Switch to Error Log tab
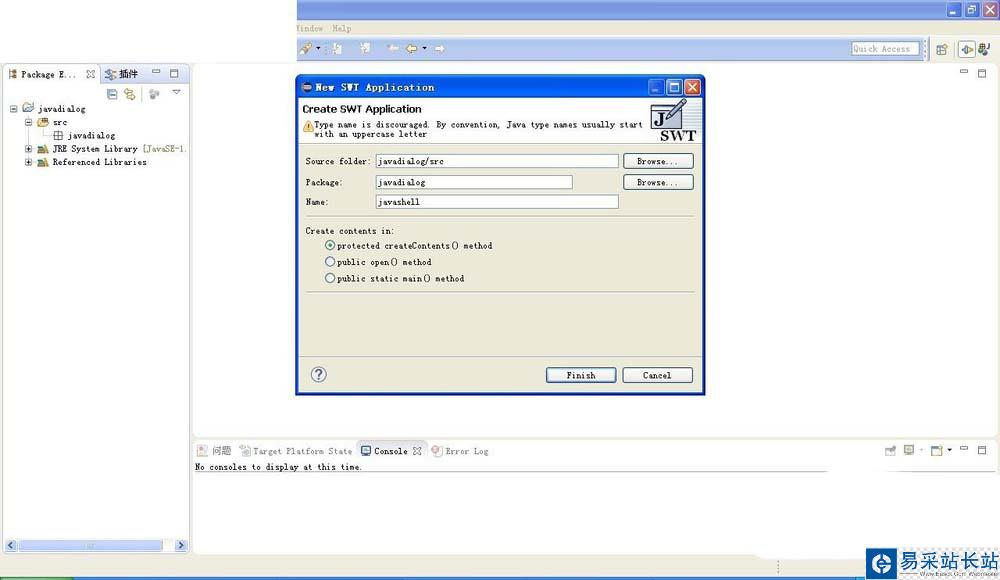1000x580 pixels. (460, 450)
